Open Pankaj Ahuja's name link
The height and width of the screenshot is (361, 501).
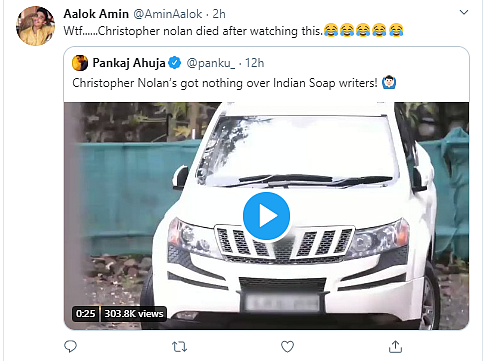click(x=129, y=63)
